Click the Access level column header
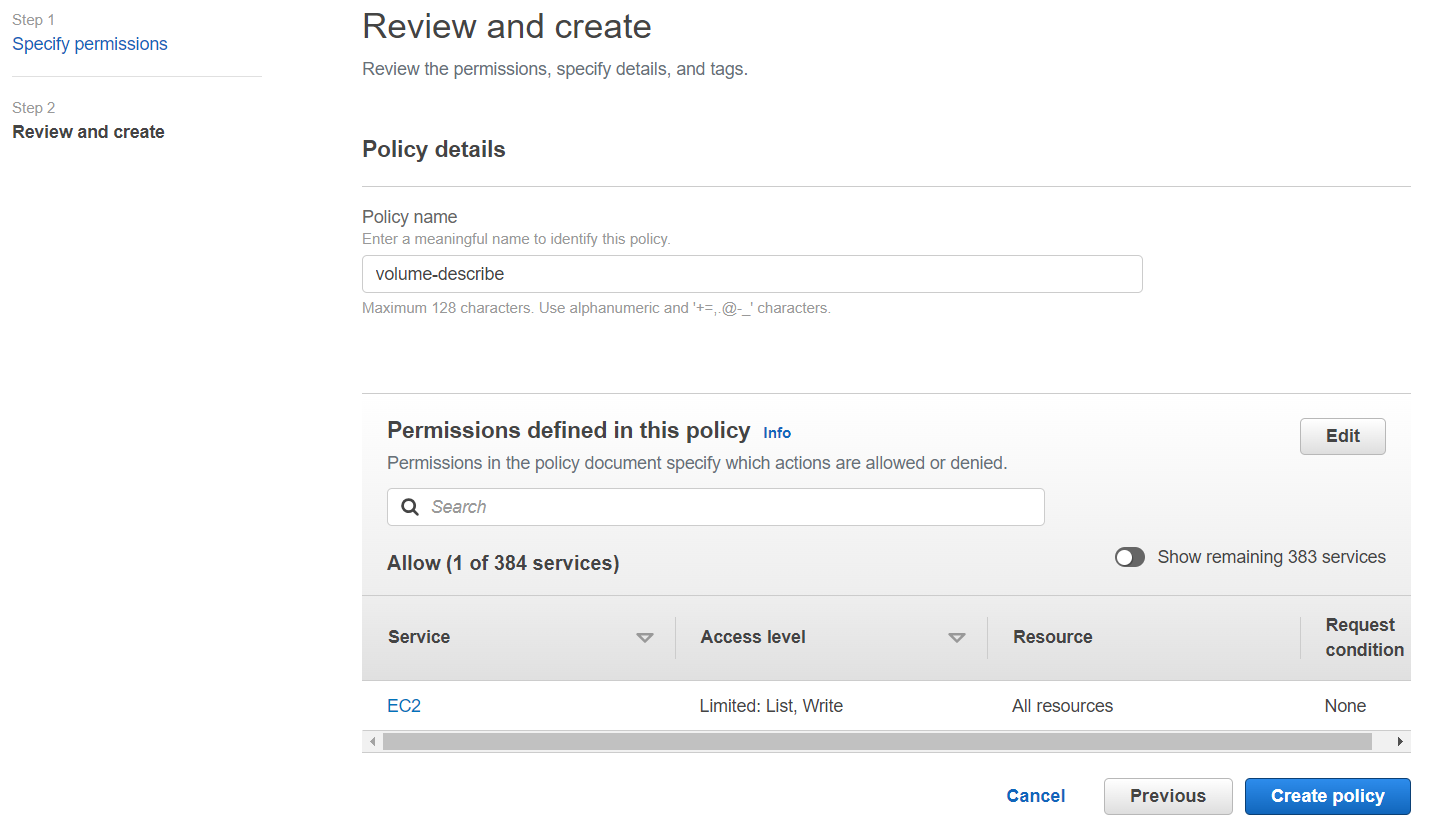Screen dimensions: 1437x823 click(x=753, y=637)
